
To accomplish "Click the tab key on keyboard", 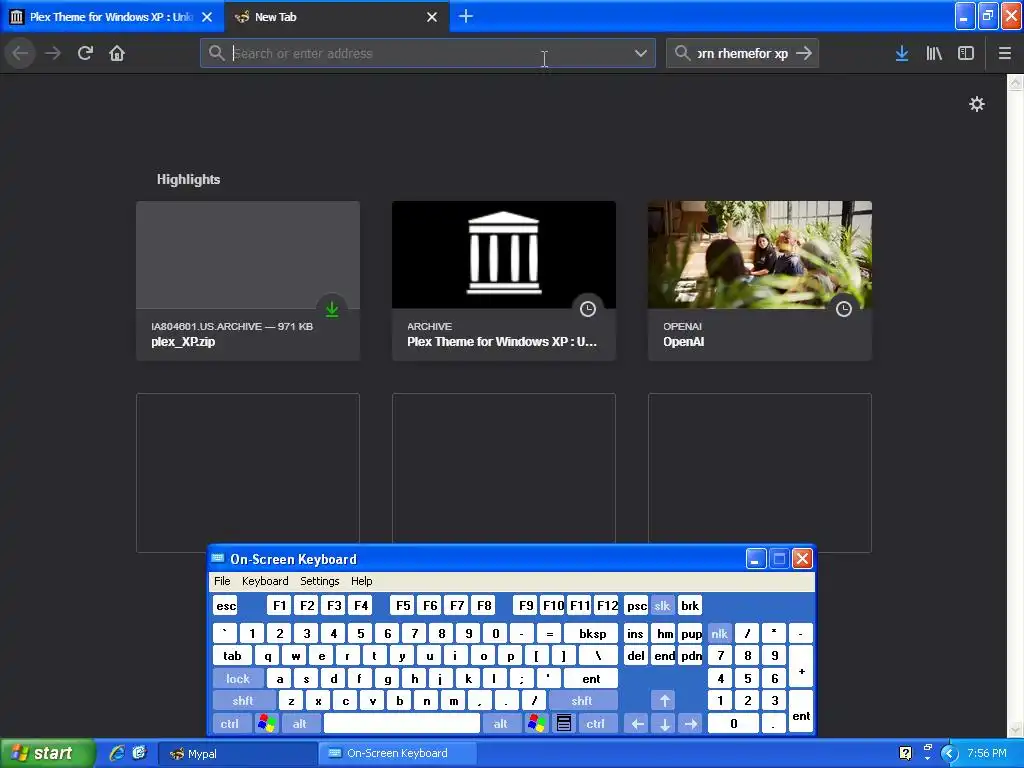I will tap(232, 656).
